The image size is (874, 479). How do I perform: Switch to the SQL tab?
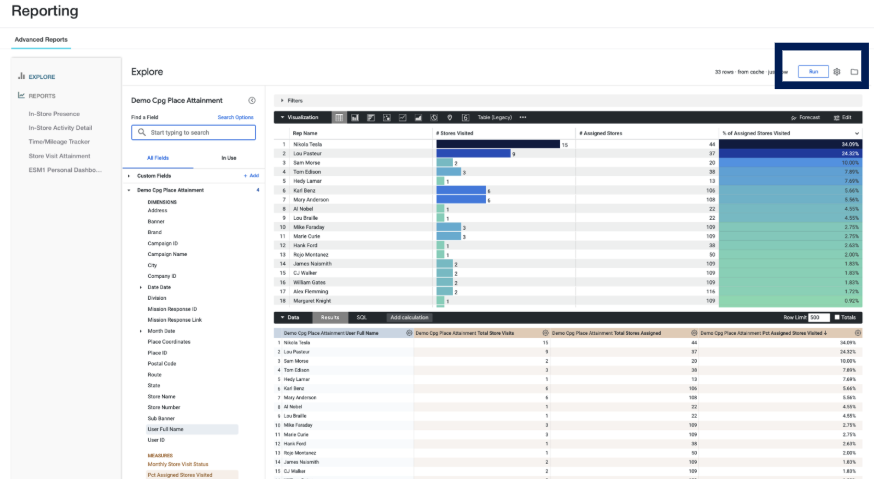click(362, 317)
